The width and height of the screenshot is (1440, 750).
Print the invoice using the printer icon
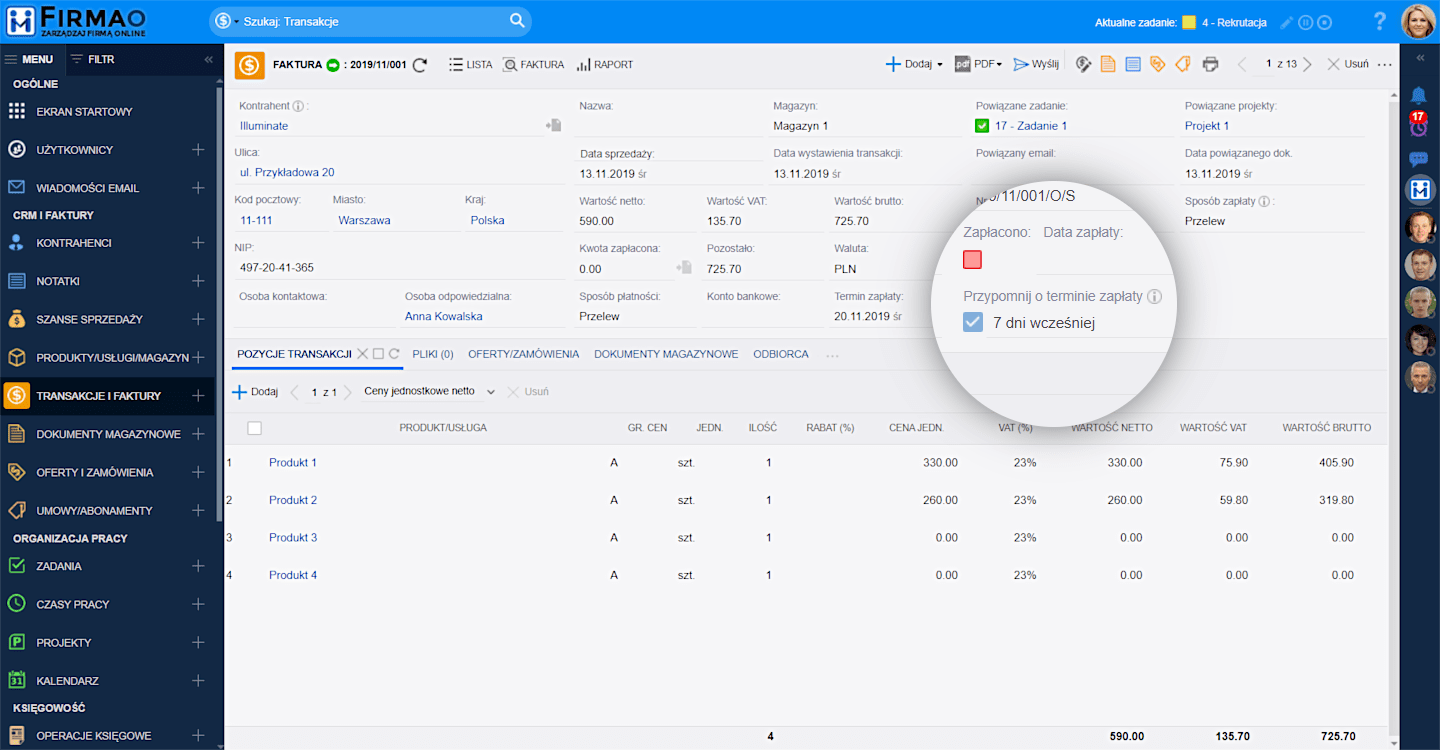tap(1210, 64)
